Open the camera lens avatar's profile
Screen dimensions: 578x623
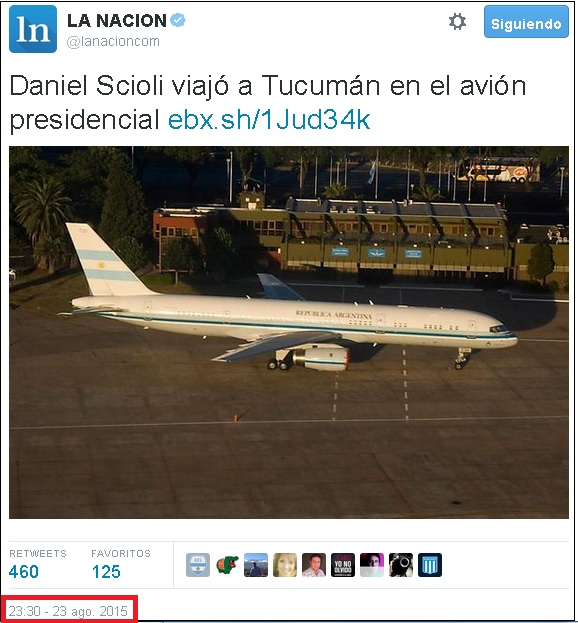pyautogui.click(x=401, y=565)
